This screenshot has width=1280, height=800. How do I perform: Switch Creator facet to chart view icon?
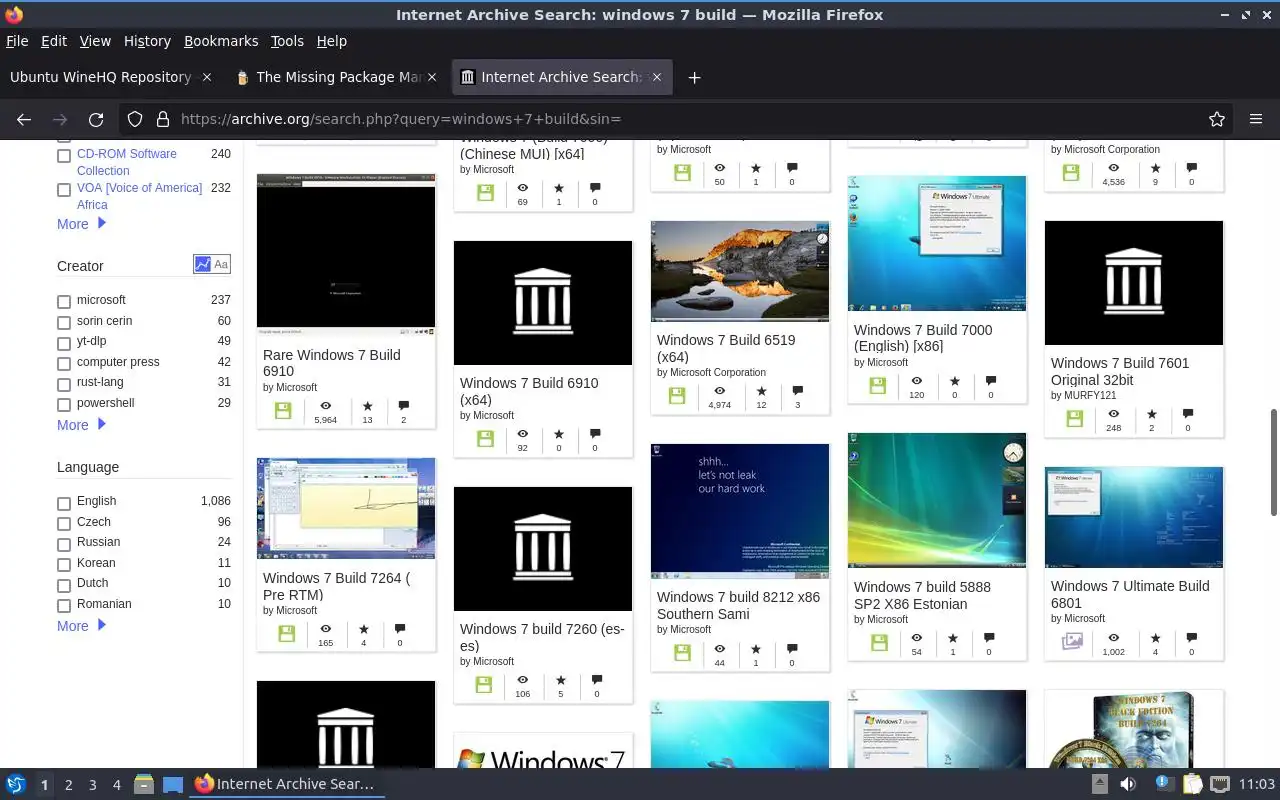click(x=202, y=264)
